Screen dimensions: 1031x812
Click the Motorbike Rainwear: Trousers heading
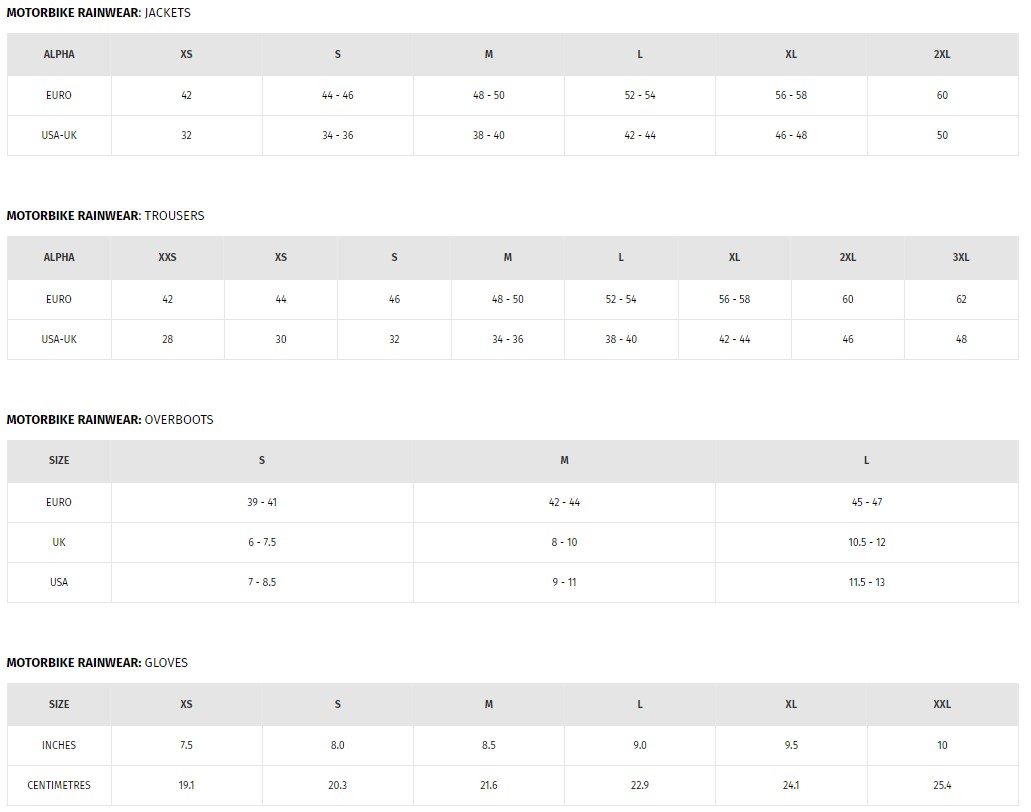coord(105,216)
